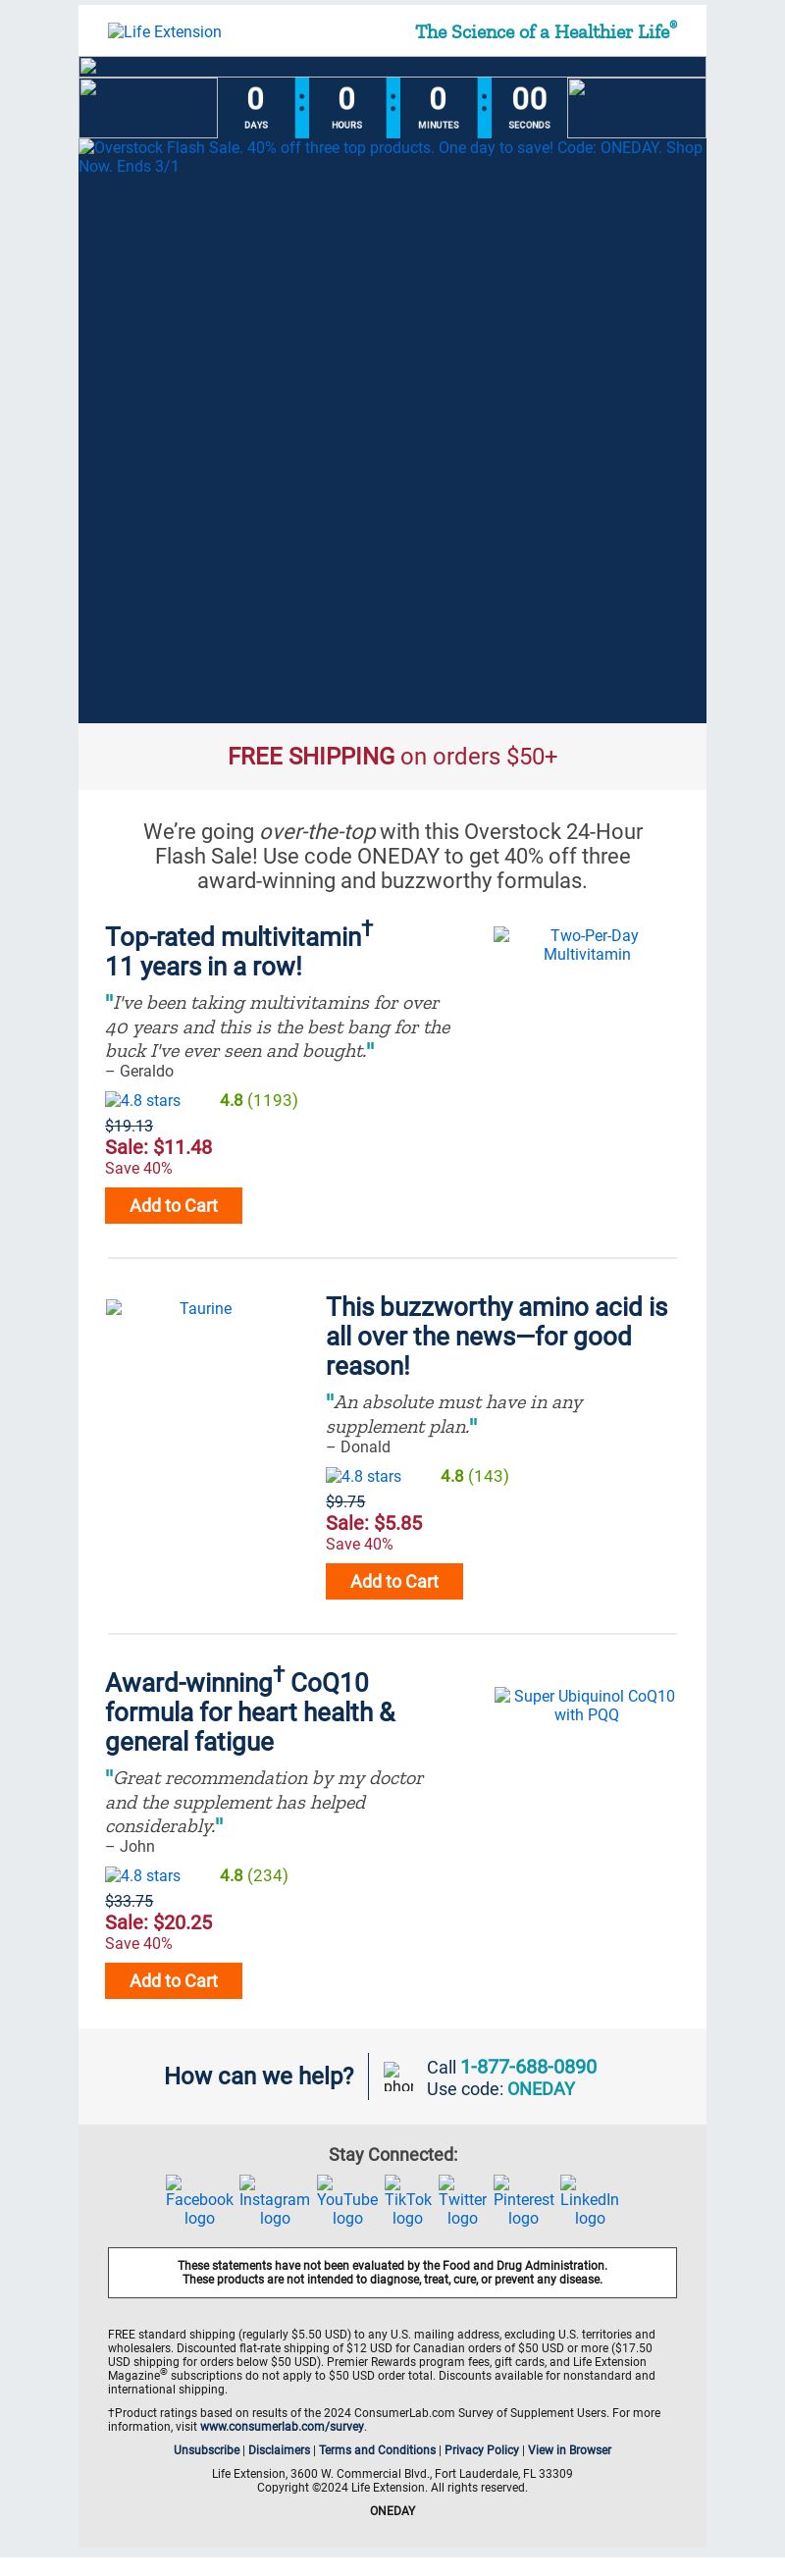Open the YouTube logo link

(347, 2200)
